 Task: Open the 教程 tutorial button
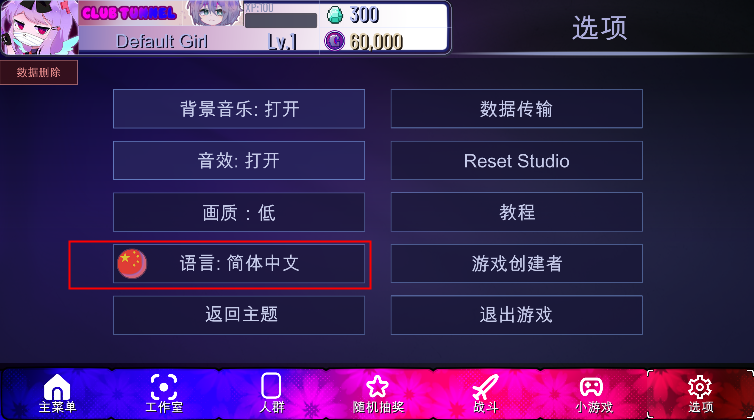coord(516,212)
